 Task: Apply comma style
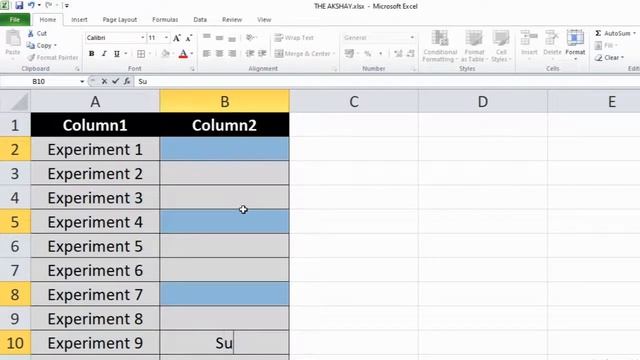click(380, 53)
